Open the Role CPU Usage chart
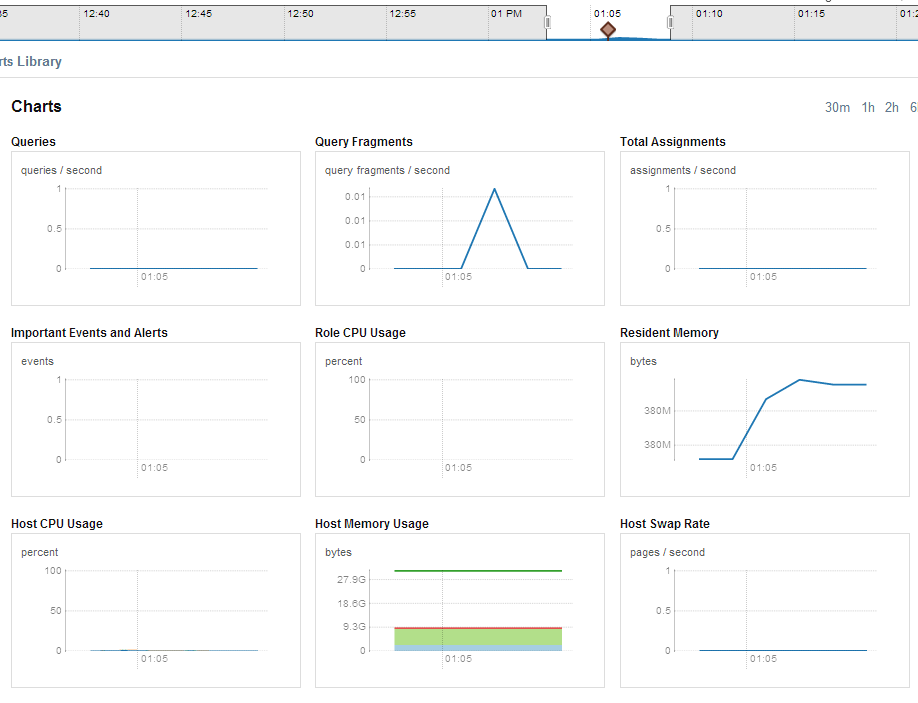The height and width of the screenshot is (703, 918). tap(460, 419)
